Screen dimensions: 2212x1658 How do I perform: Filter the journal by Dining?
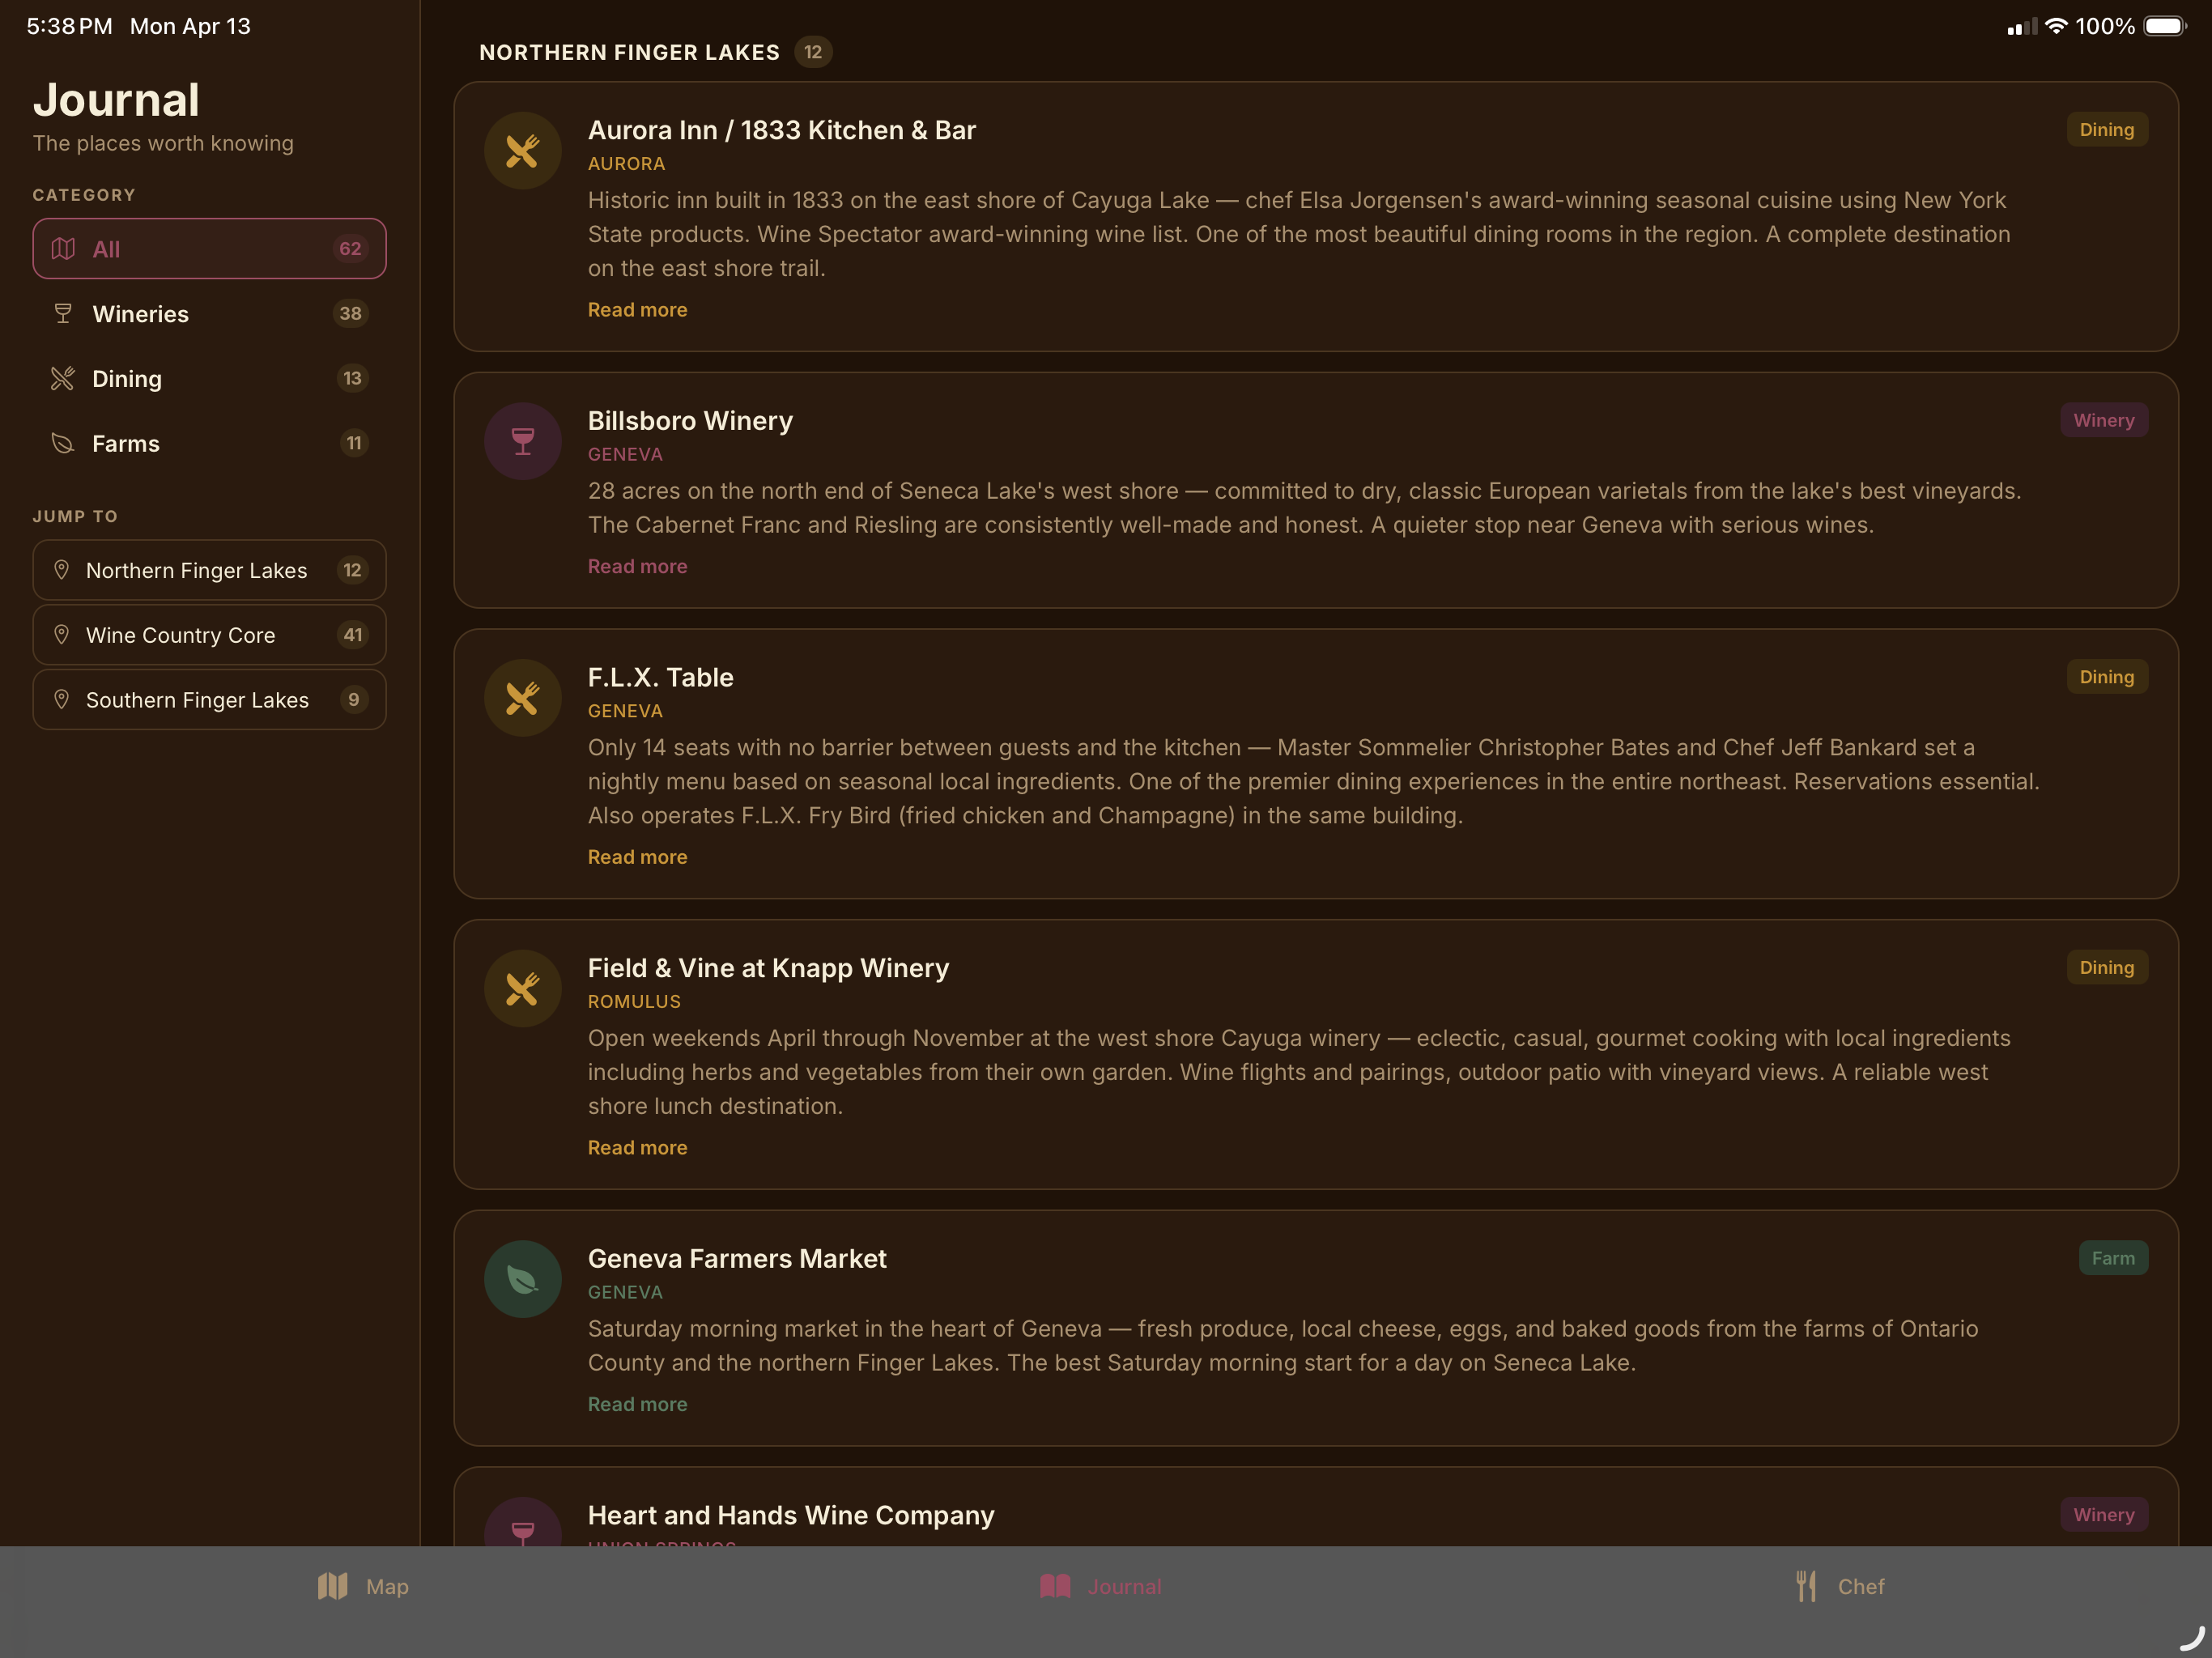(x=209, y=379)
